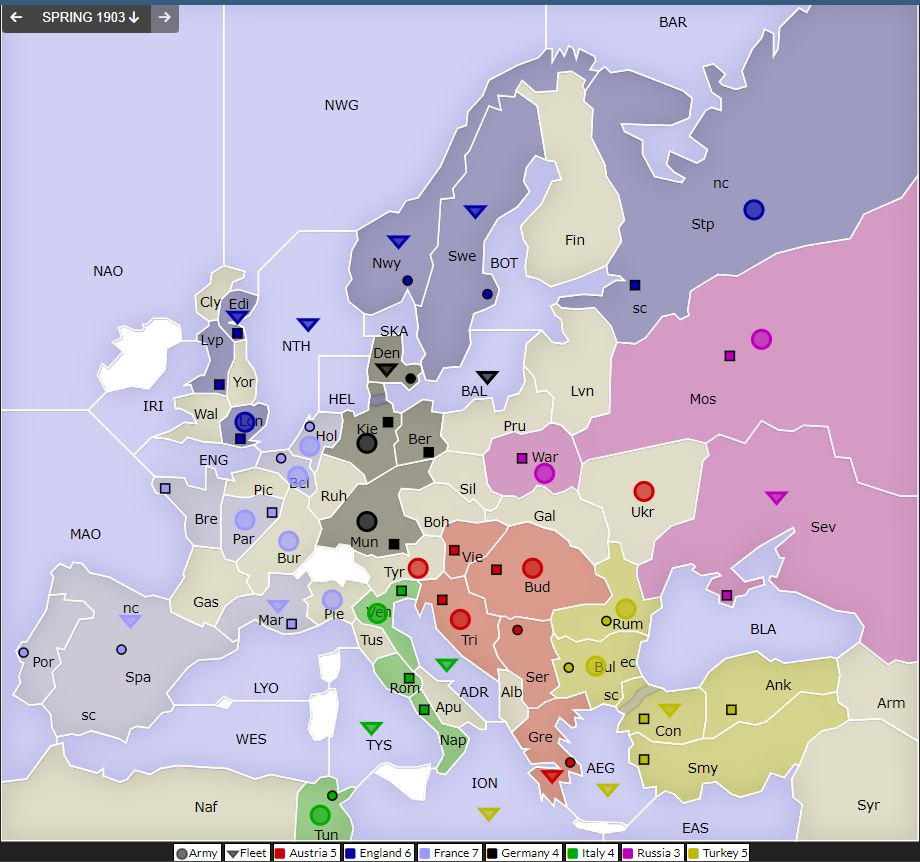This screenshot has width=920, height=862.
Task: Select the Italian army in Tun
Action: click(320, 815)
